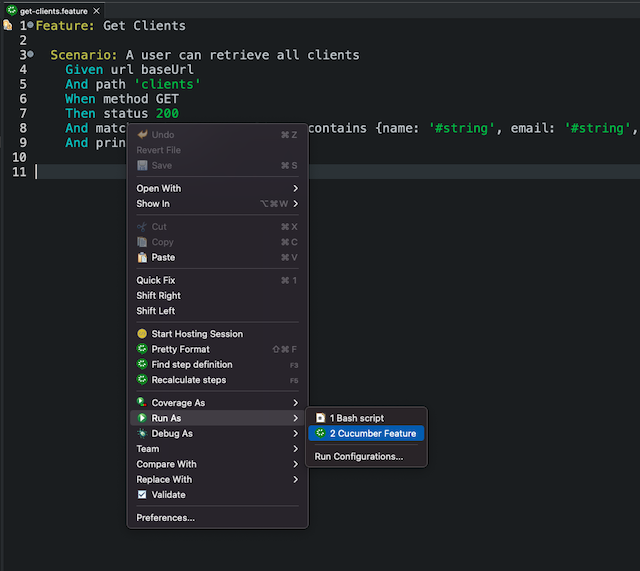Open the Replace With submenu
Screen dimensions: 640x571
click(x=217, y=480)
